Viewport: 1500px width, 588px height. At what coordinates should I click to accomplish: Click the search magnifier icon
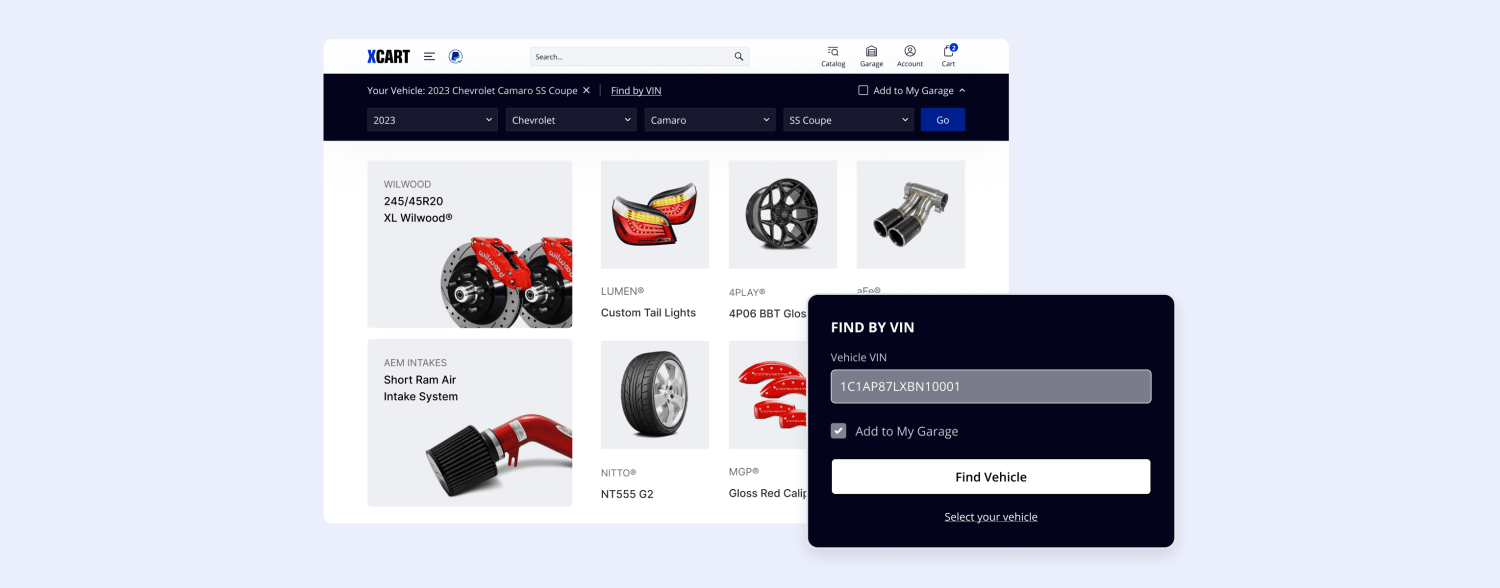[x=738, y=56]
